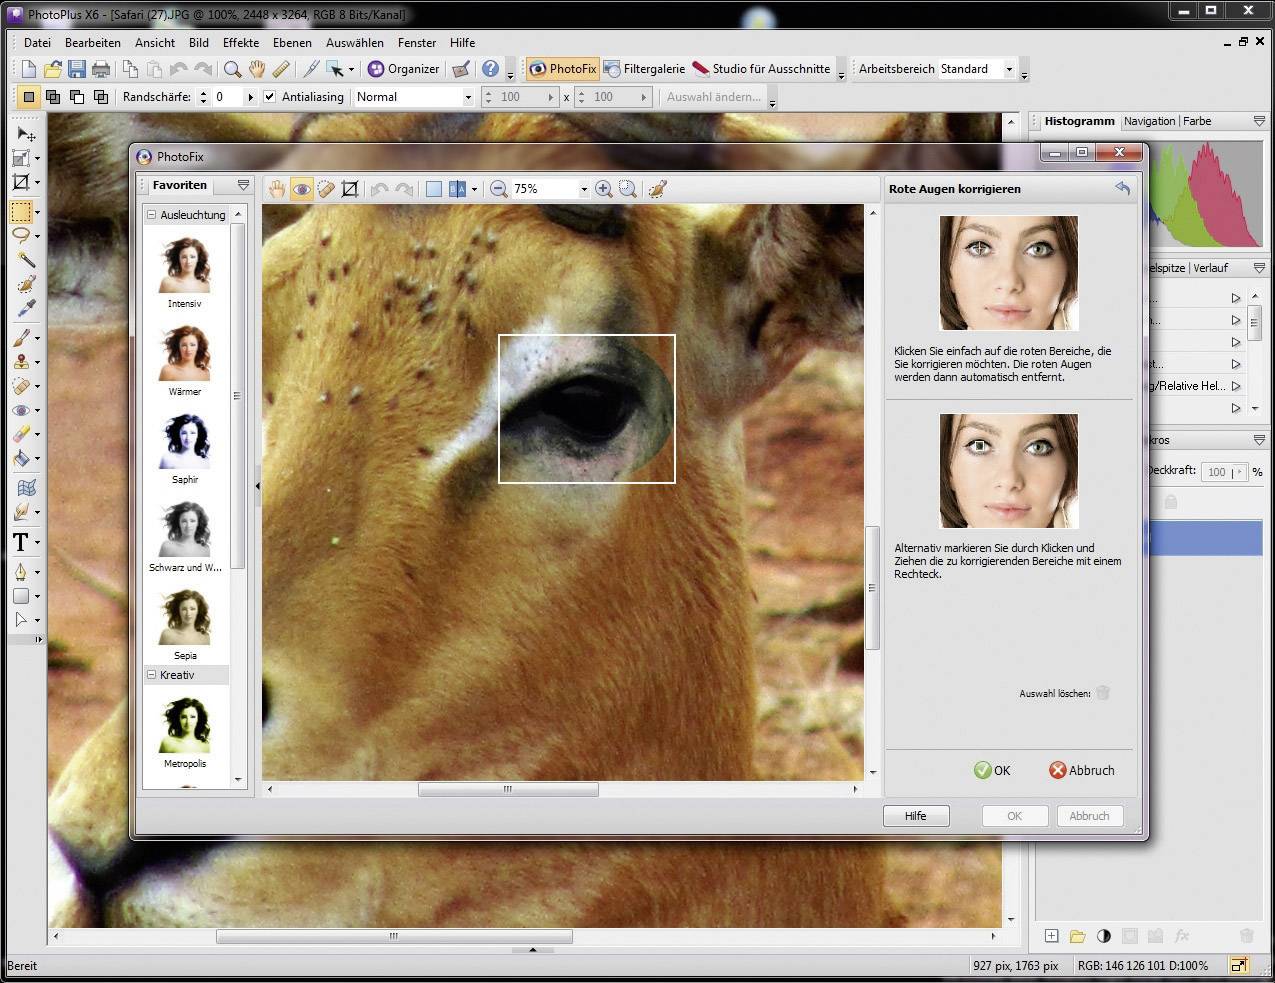Select the paintbrush tool in left toolbox
1275x983 pixels.
(21, 338)
